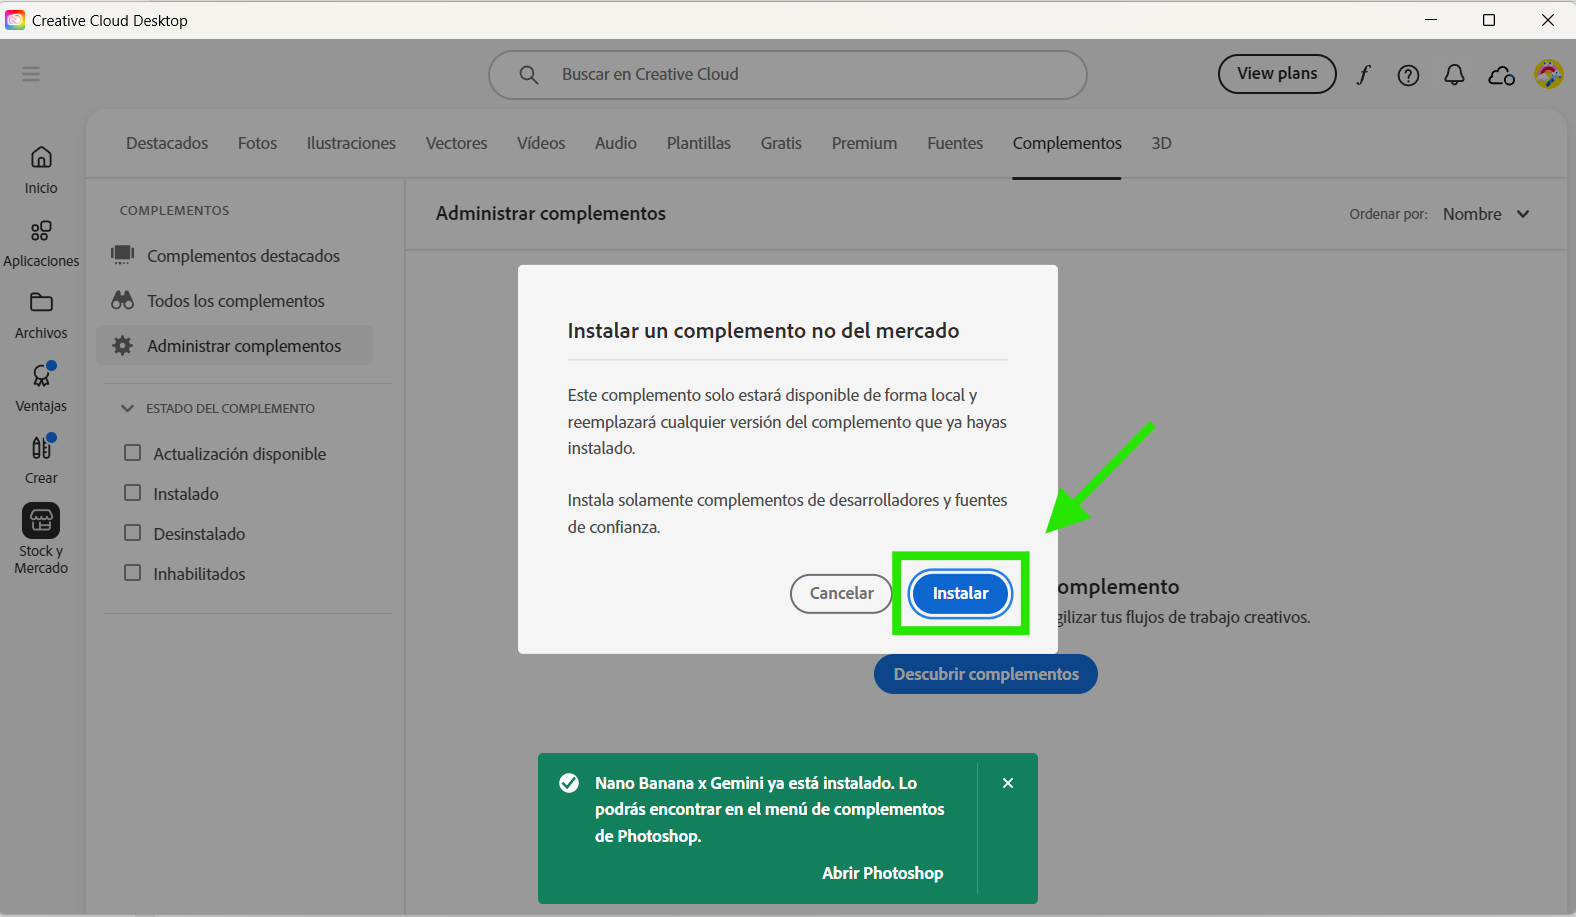The height and width of the screenshot is (917, 1576).
Task: Open the Ordenar por Nombre dropdown
Action: (1486, 214)
